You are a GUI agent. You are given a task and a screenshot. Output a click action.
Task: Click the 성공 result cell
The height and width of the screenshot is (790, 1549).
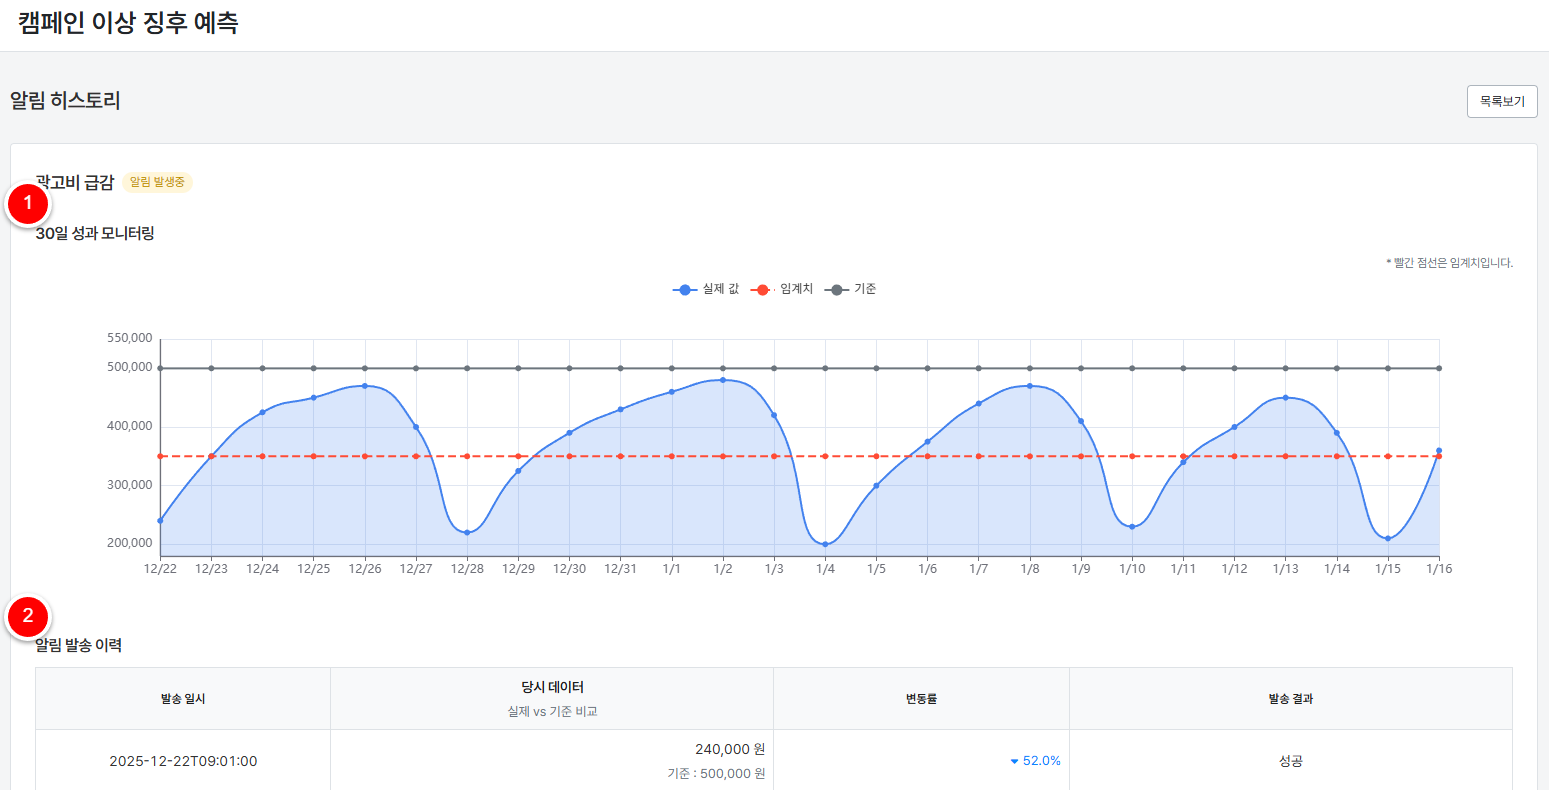coord(1290,762)
